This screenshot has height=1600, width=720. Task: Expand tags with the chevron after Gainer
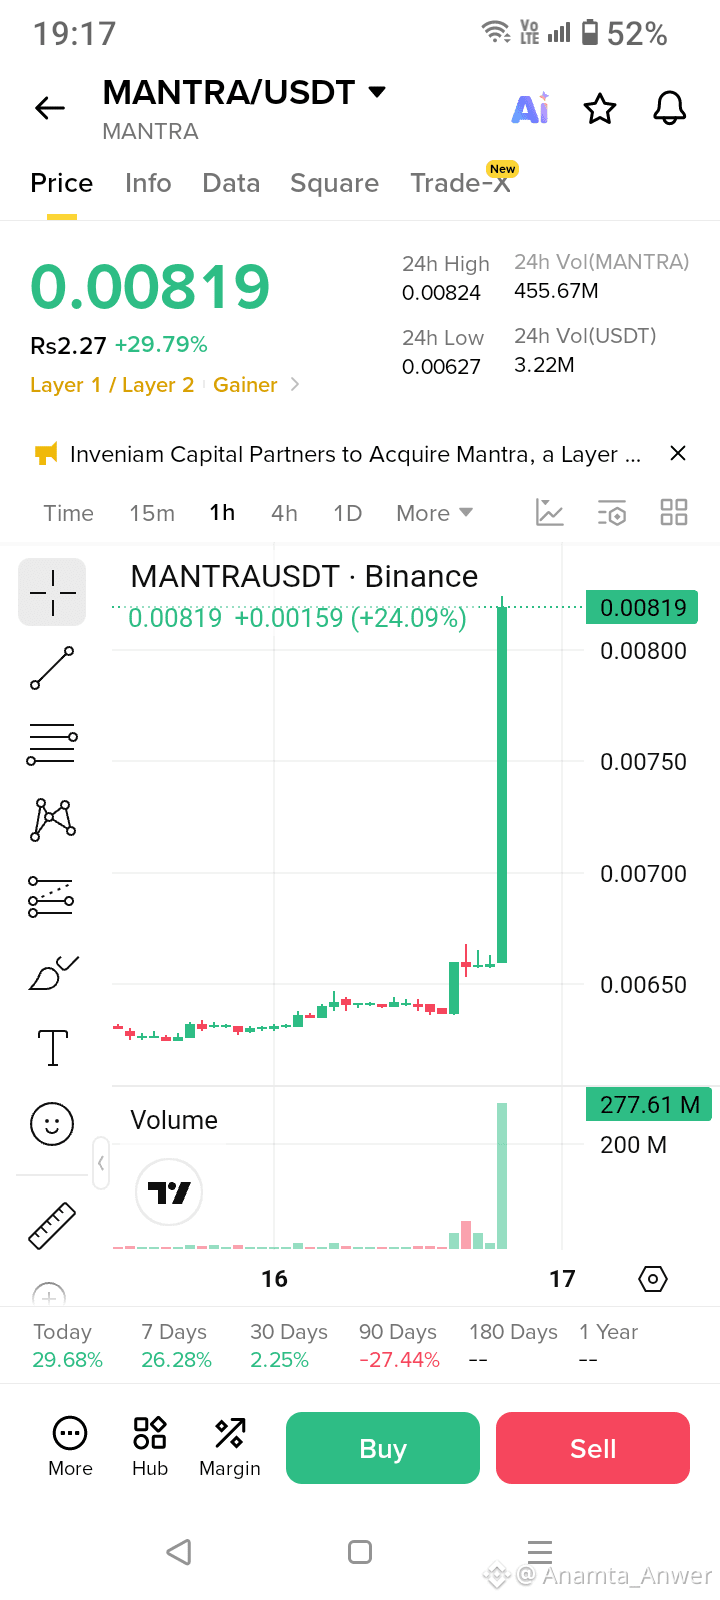tap(294, 385)
